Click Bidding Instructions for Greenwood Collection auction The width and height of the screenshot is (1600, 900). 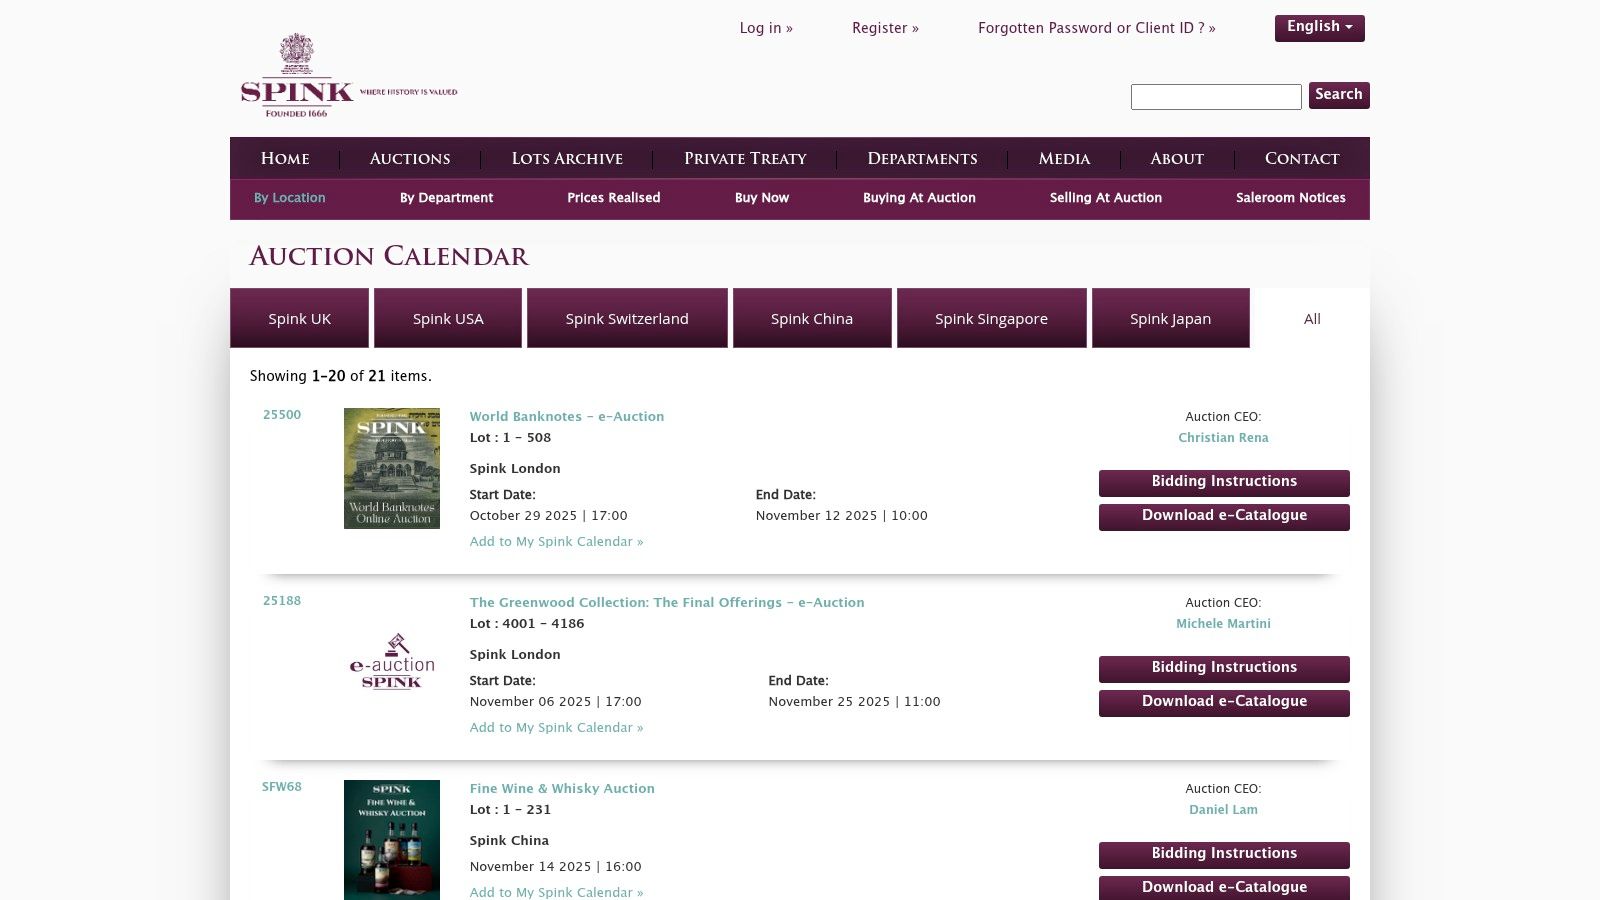[x=1224, y=669]
